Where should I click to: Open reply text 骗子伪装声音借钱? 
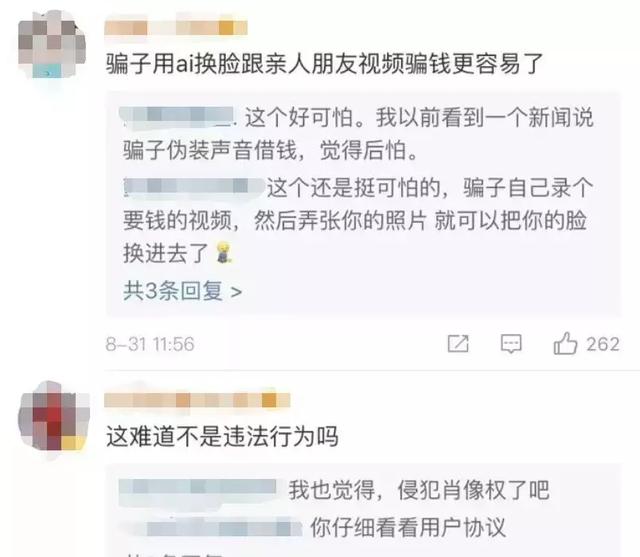[211, 151]
